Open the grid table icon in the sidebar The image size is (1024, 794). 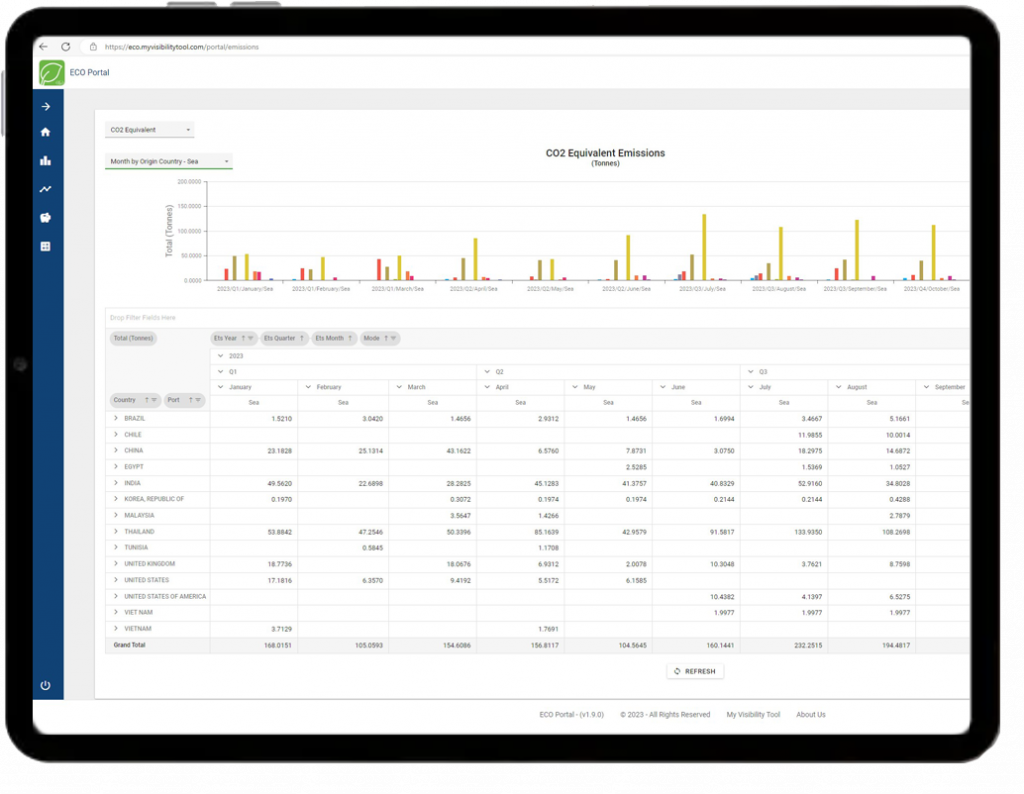coord(45,246)
